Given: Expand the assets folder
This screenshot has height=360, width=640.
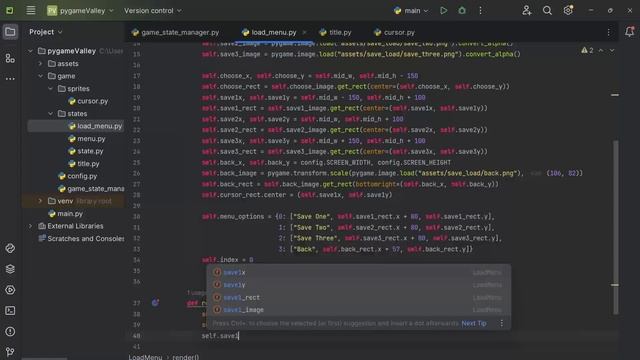Looking at the screenshot, I should tap(40, 64).
